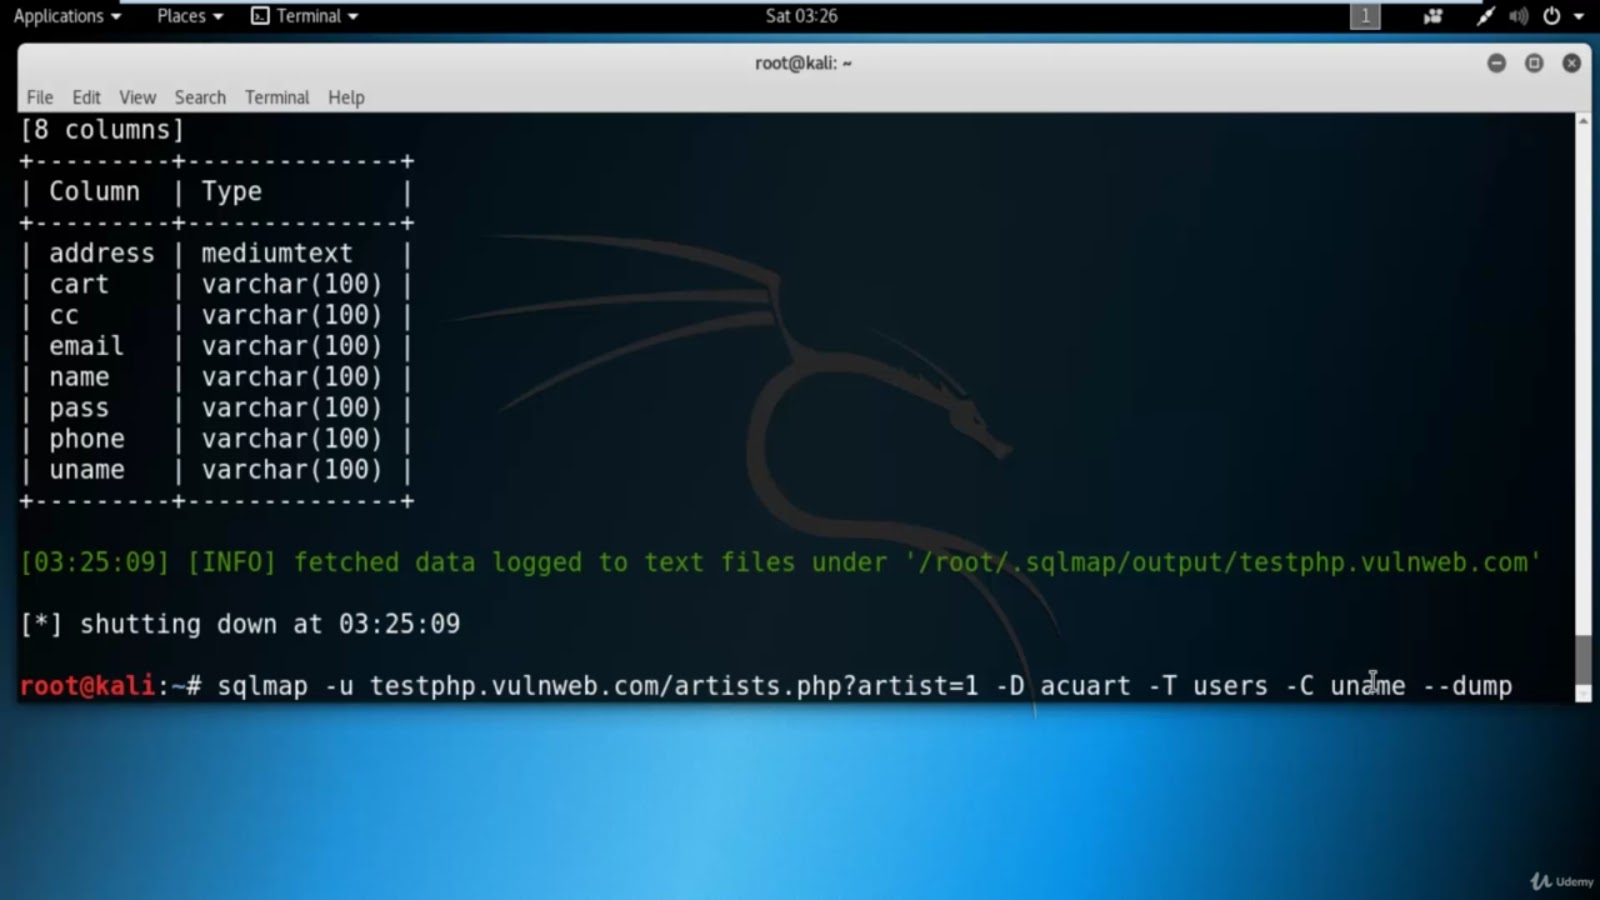The image size is (1600, 900).
Task: Open the View menu in the terminal
Action: tap(137, 97)
